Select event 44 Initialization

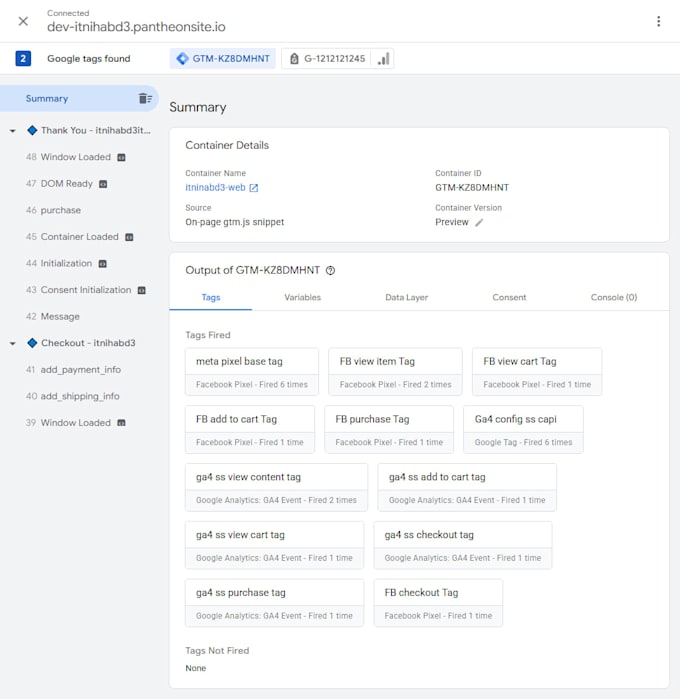click(59, 263)
